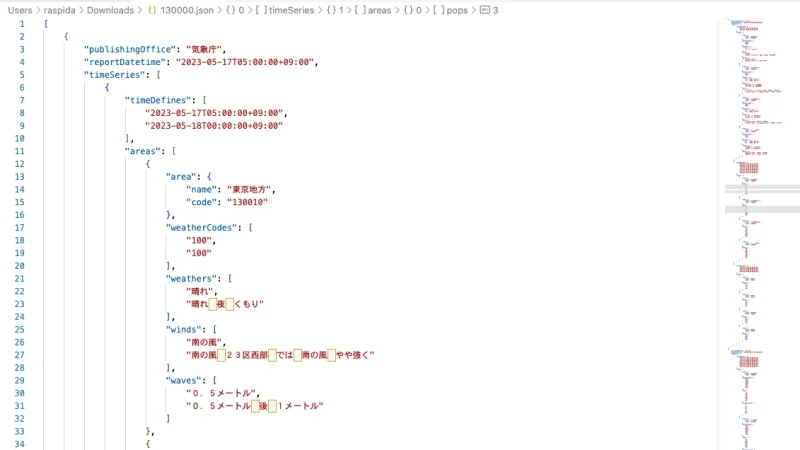
Task: Select the Downloads breadcrumb segment
Action: tap(110, 10)
